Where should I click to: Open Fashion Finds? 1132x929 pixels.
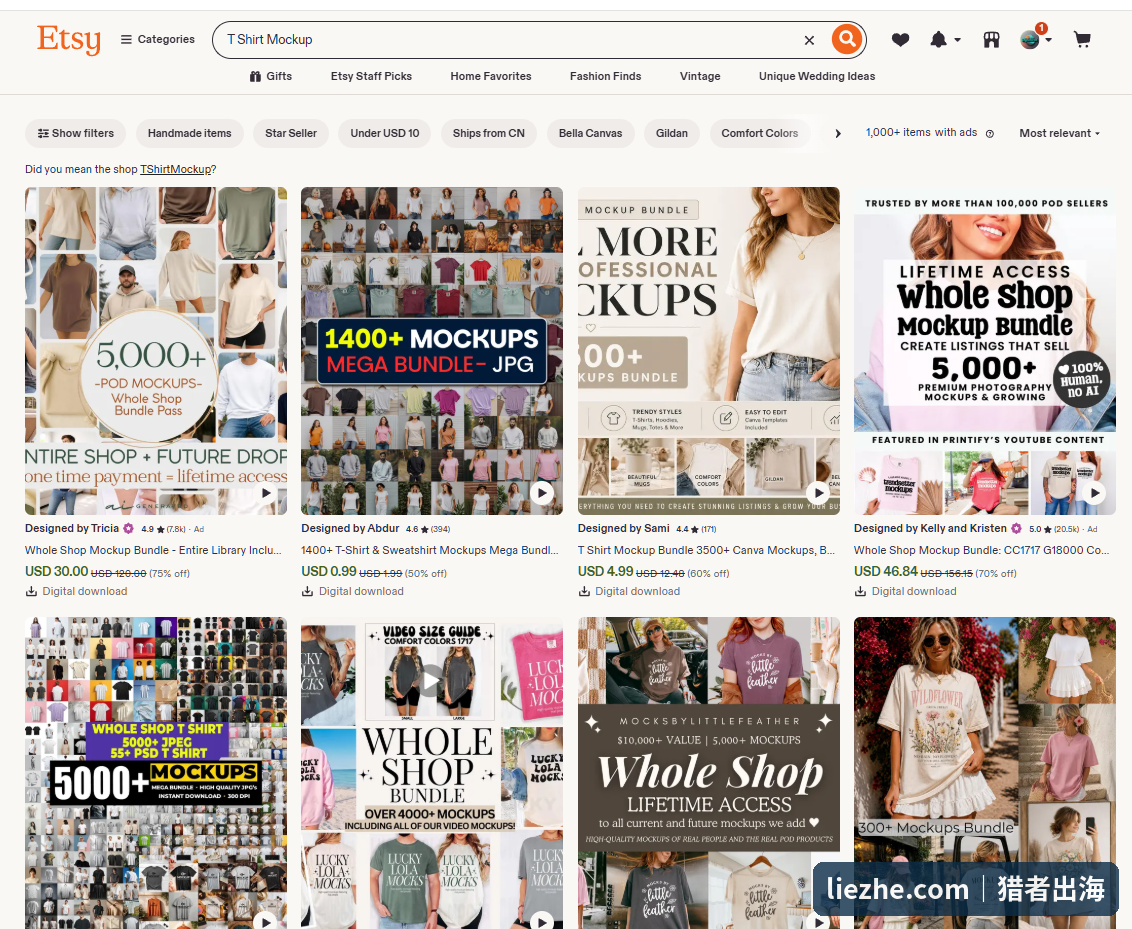pyautogui.click(x=605, y=76)
